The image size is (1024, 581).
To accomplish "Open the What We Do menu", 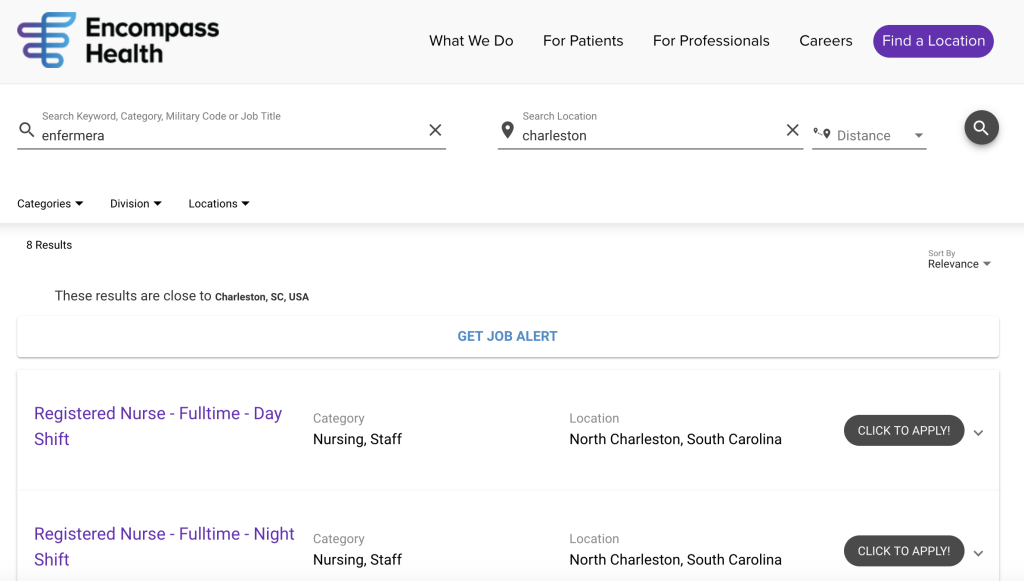I will (471, 41).
